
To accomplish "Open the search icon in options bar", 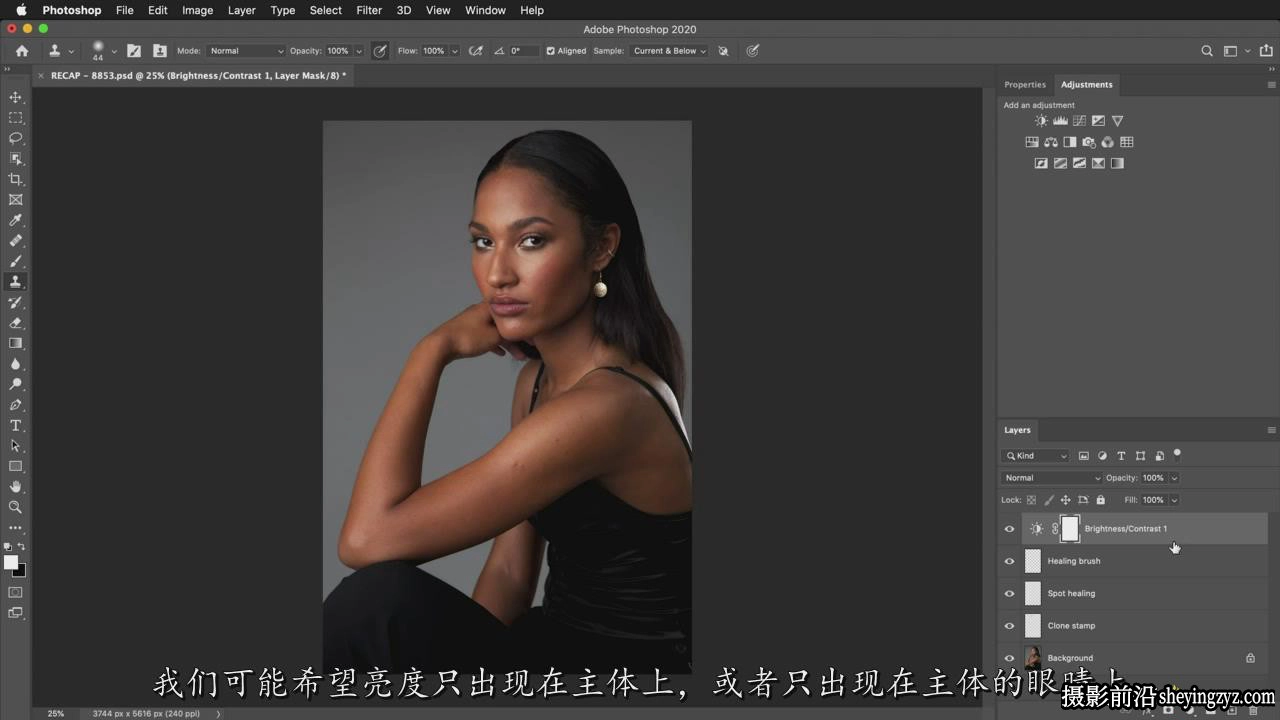I will coord(1207,51).
